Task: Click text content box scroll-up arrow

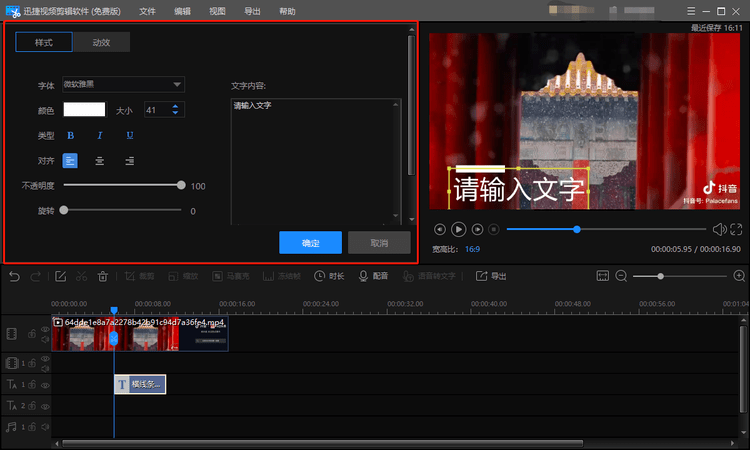Action: pyautogui.click(x=396, y=104)
